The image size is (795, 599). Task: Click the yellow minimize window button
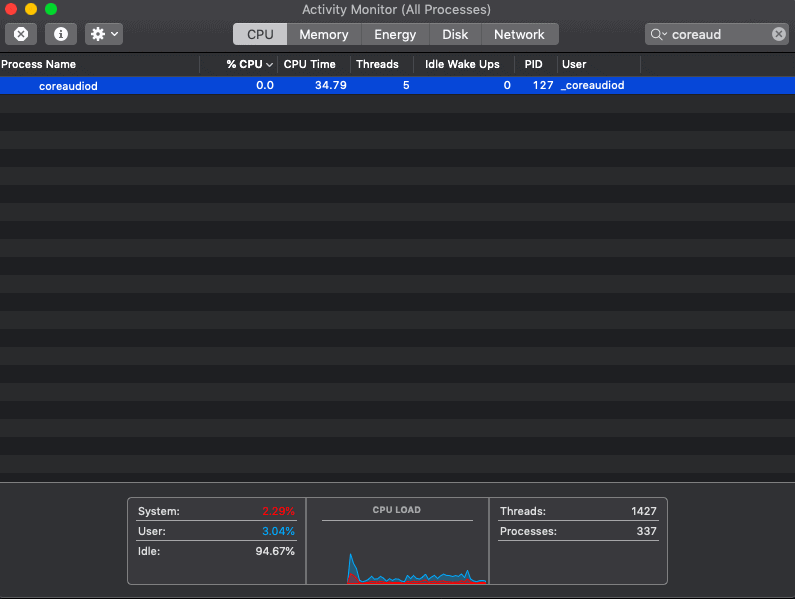click(31, 9)
